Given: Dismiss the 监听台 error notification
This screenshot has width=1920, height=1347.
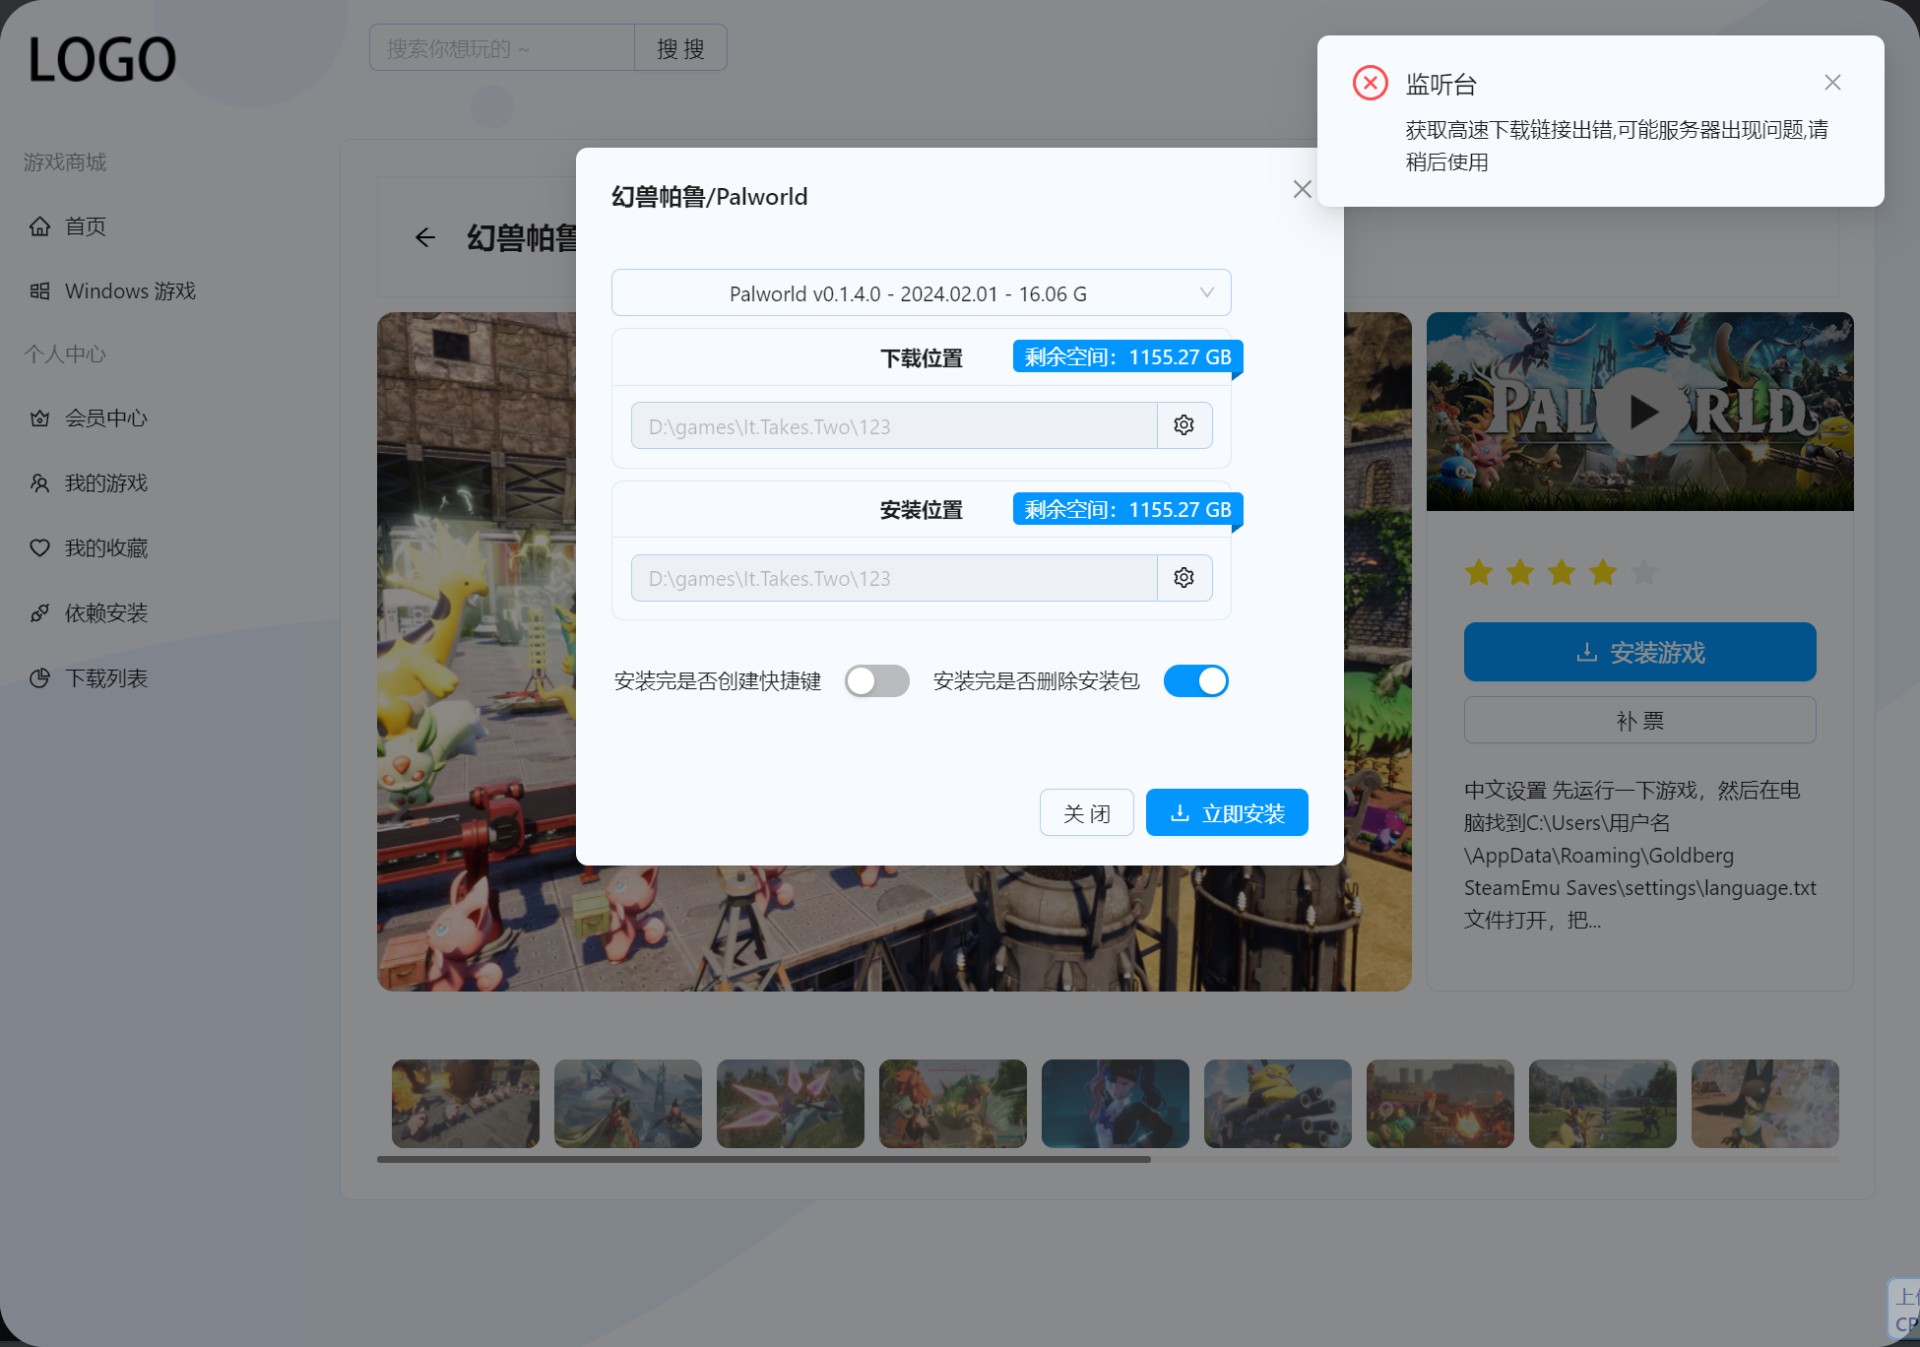Looking at the screenshot, I should tap(1832, 83).
